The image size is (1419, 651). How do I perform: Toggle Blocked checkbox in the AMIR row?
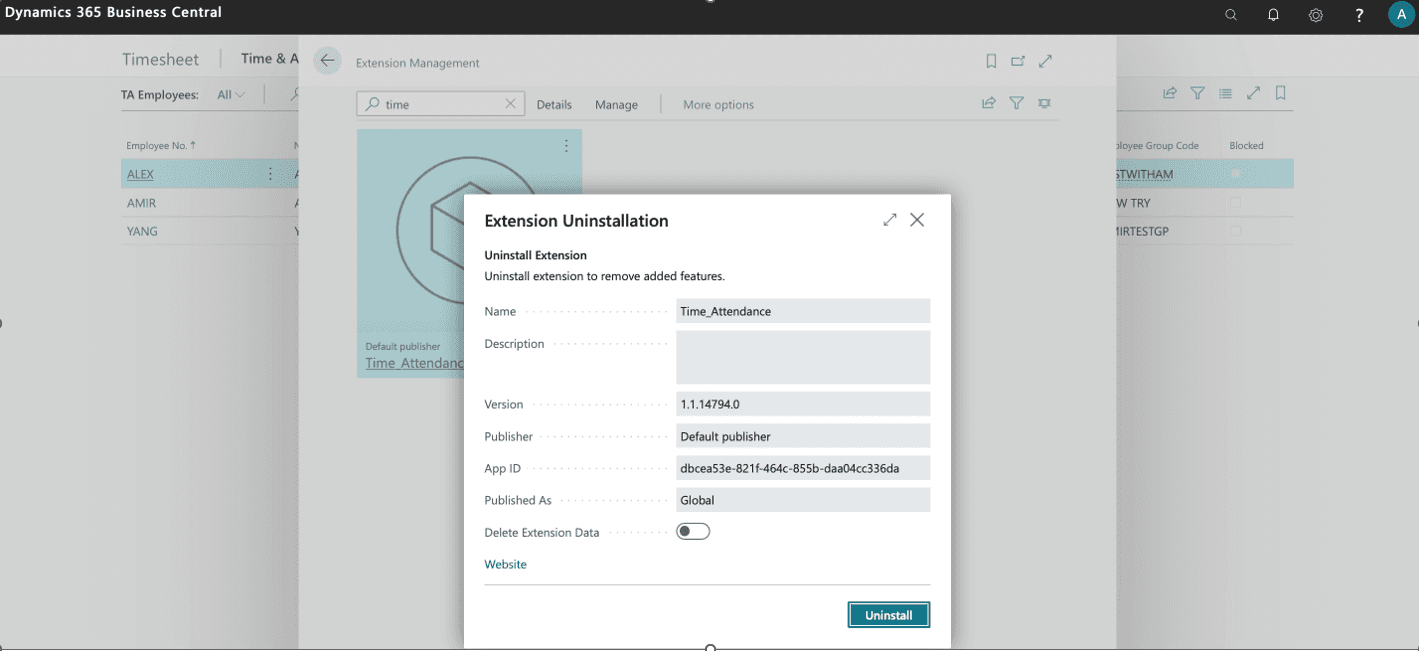click(1236, 203)
